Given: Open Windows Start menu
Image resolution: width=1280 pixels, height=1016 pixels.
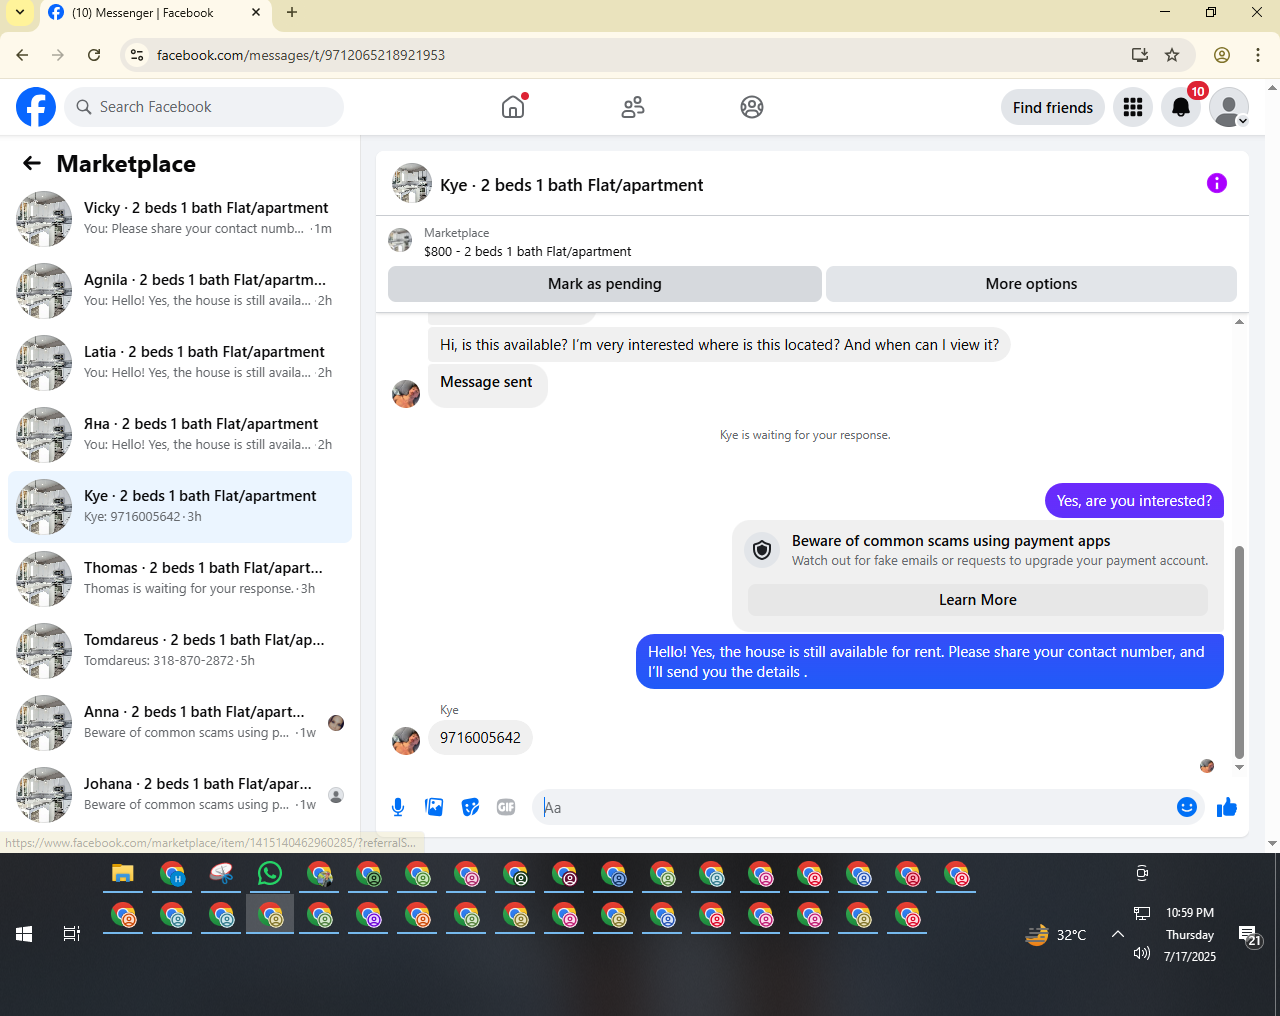Looking at the screenshot, I should click(x=24, y=934).
